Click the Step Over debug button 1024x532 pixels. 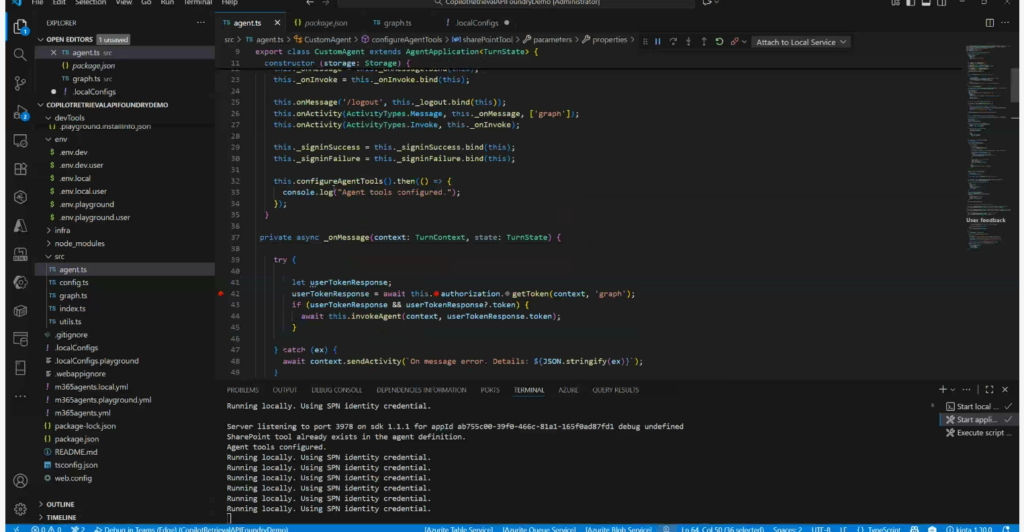click(x=673, y=42)
